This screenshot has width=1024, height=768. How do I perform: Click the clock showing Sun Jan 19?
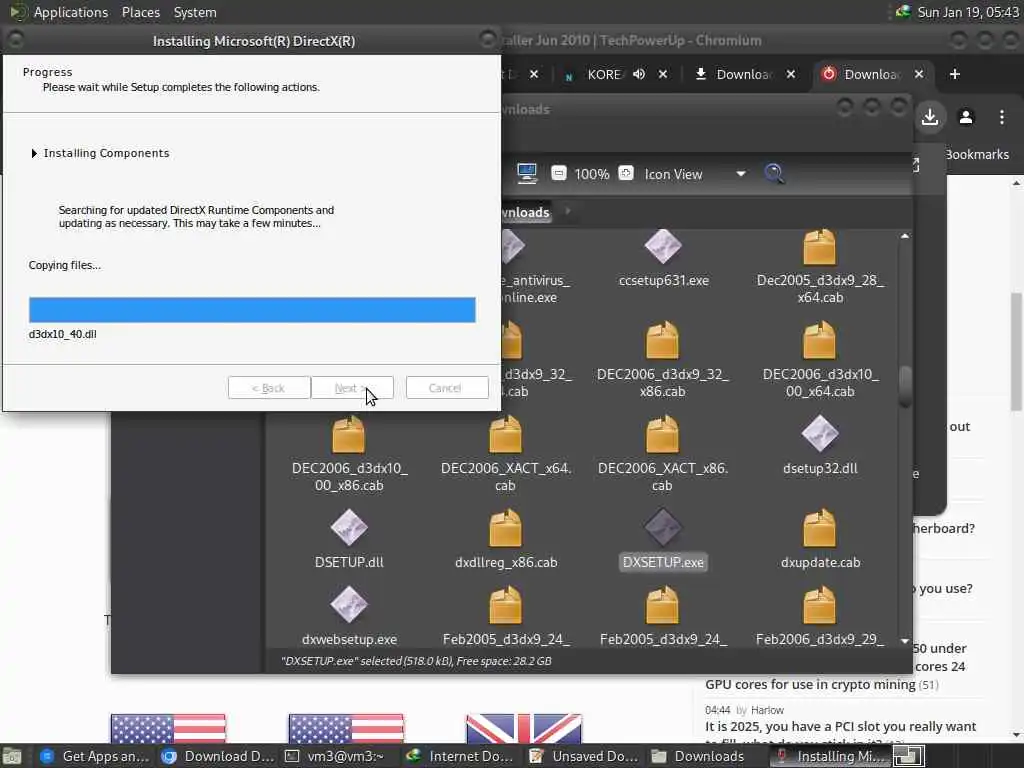point(968,12)
